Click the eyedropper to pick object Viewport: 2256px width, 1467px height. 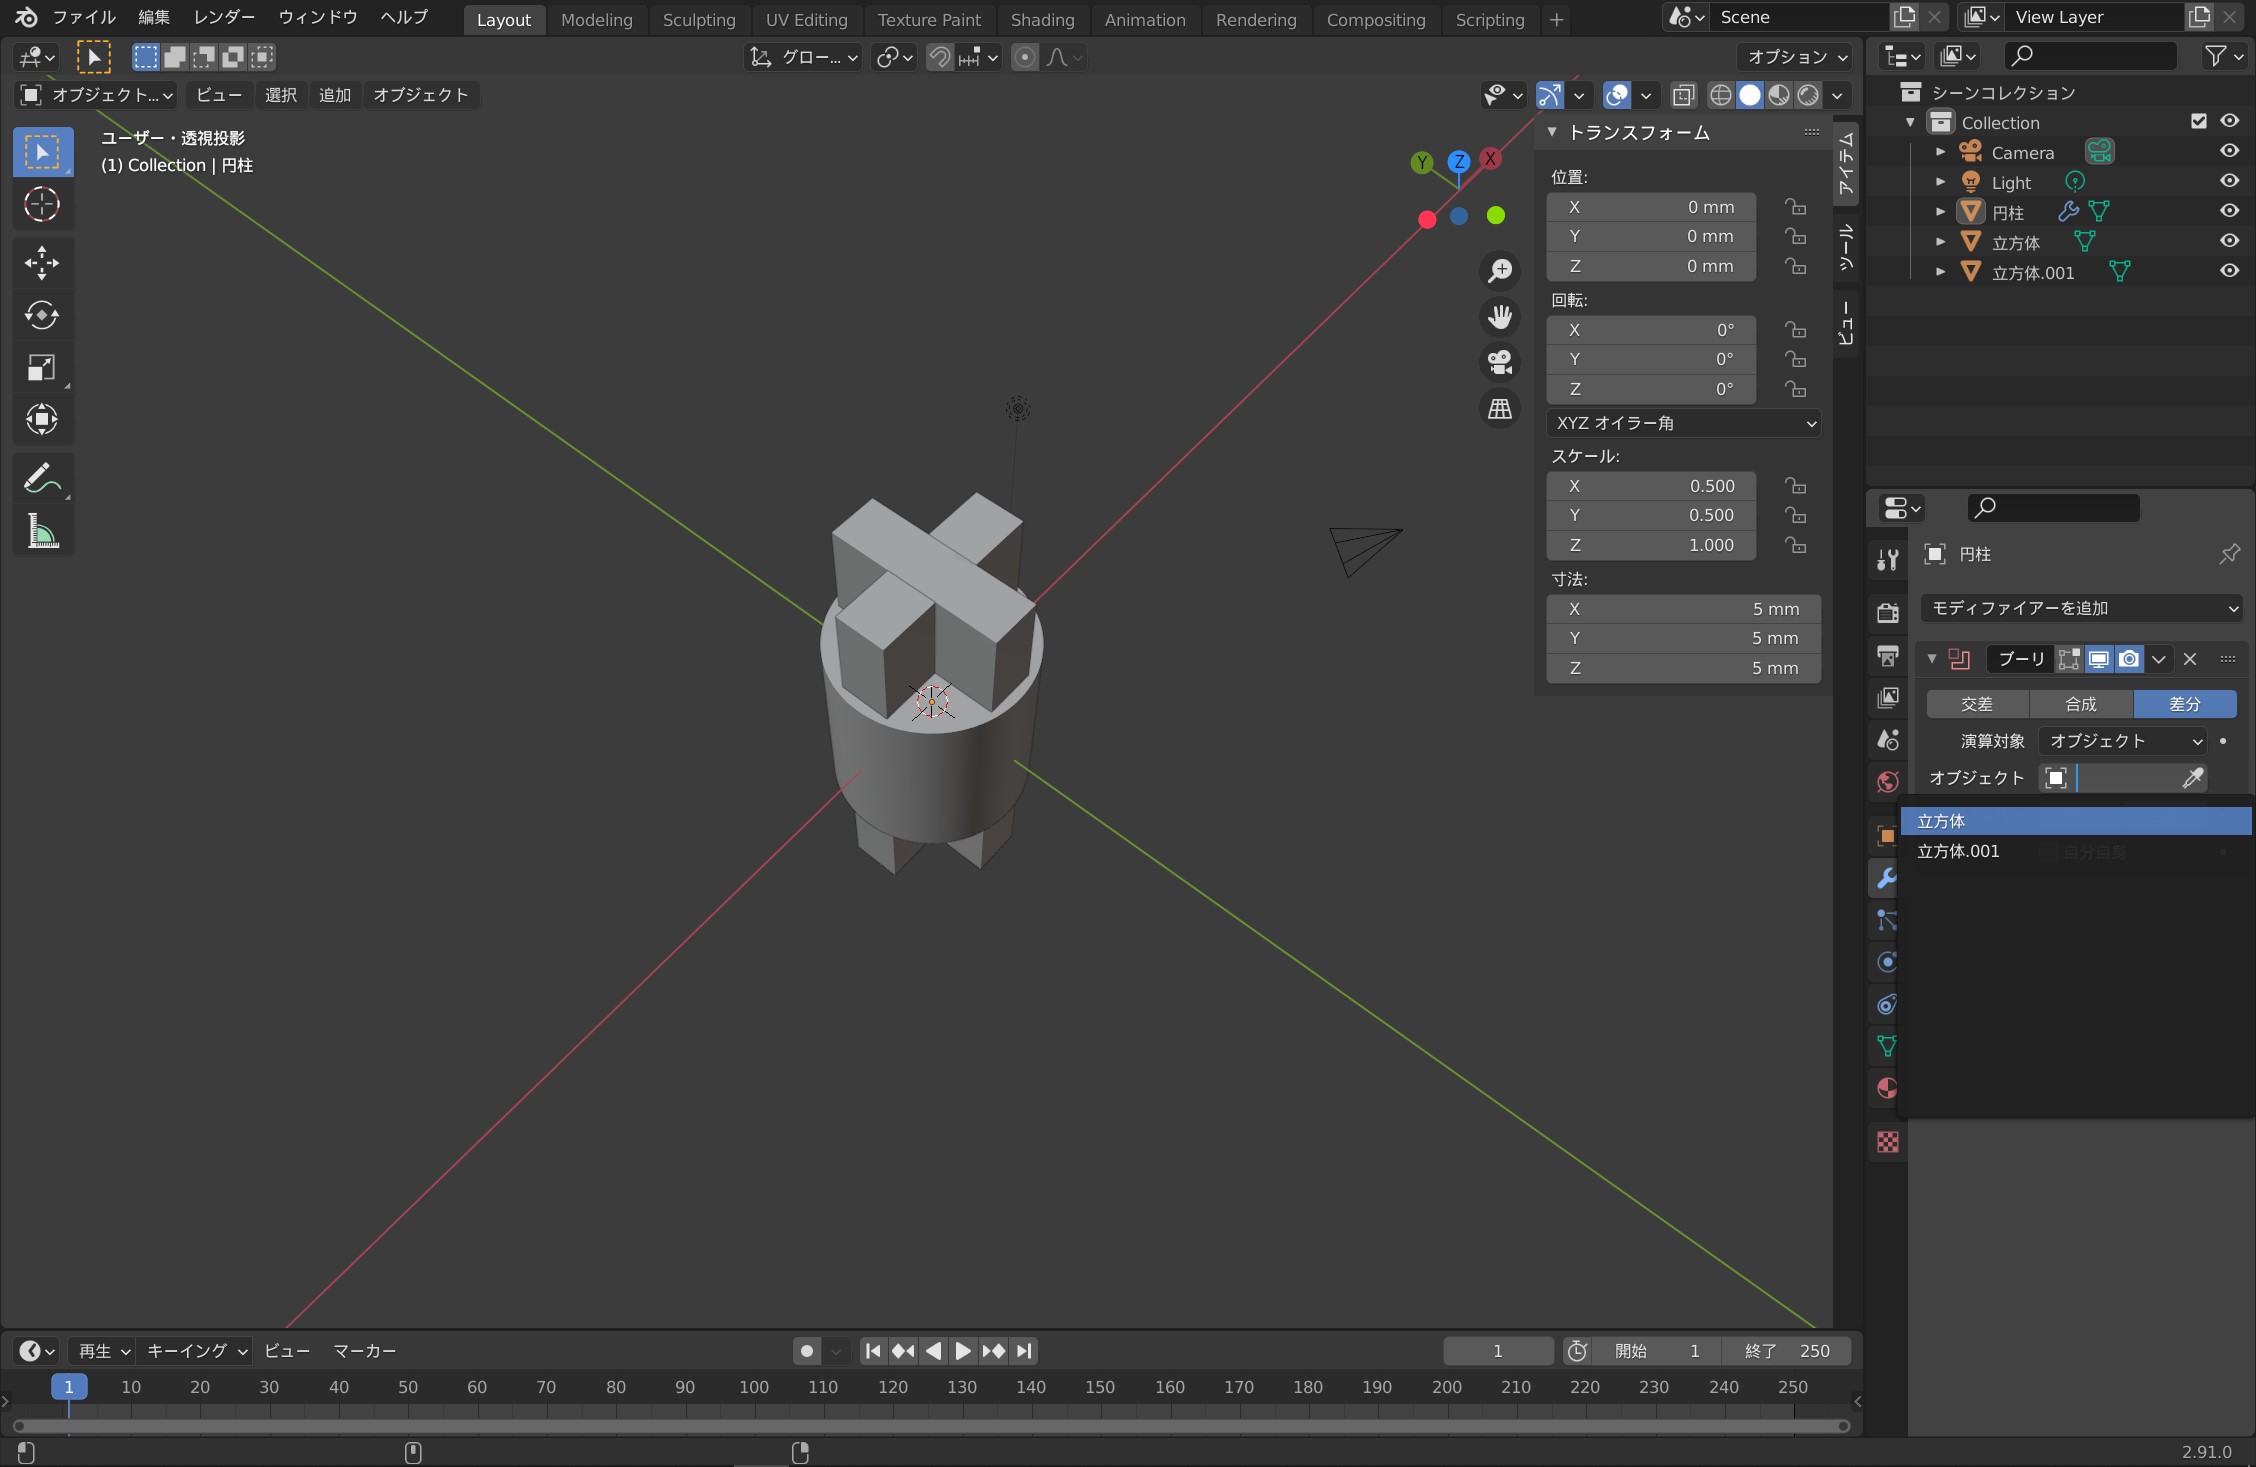coord(2192,778)
